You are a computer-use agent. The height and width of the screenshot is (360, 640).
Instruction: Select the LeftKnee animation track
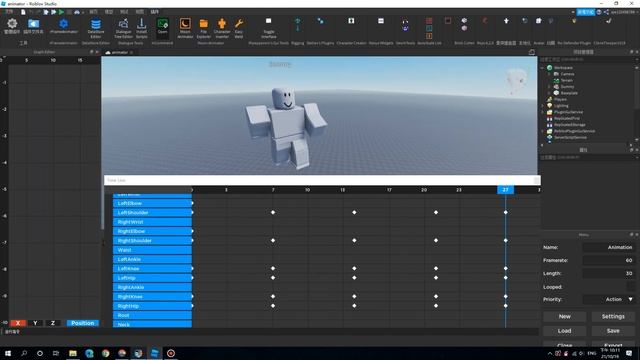click(x=152, y=269)
